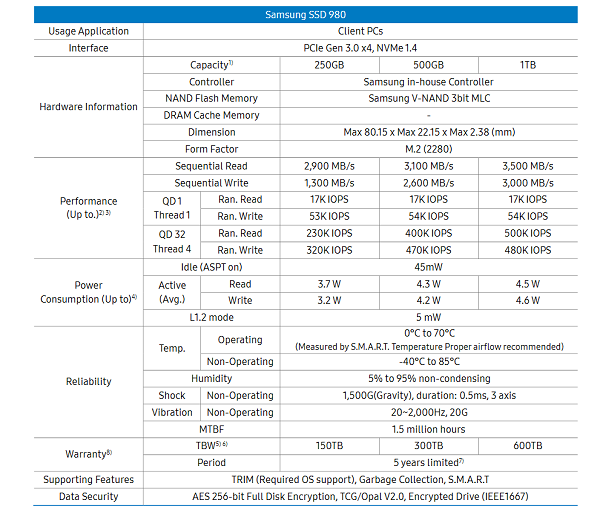600x506 pixels.
Task: Click the 3,000 MB/s sequential write value
Action: click(528, 183)
